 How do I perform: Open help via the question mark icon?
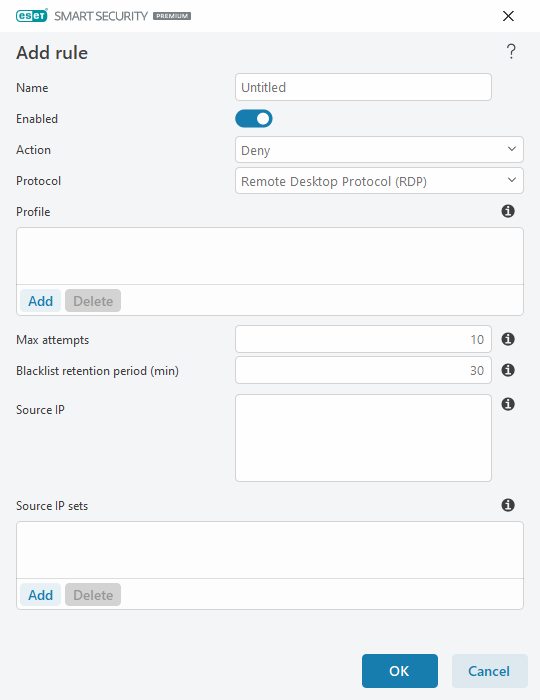point(511,52)
